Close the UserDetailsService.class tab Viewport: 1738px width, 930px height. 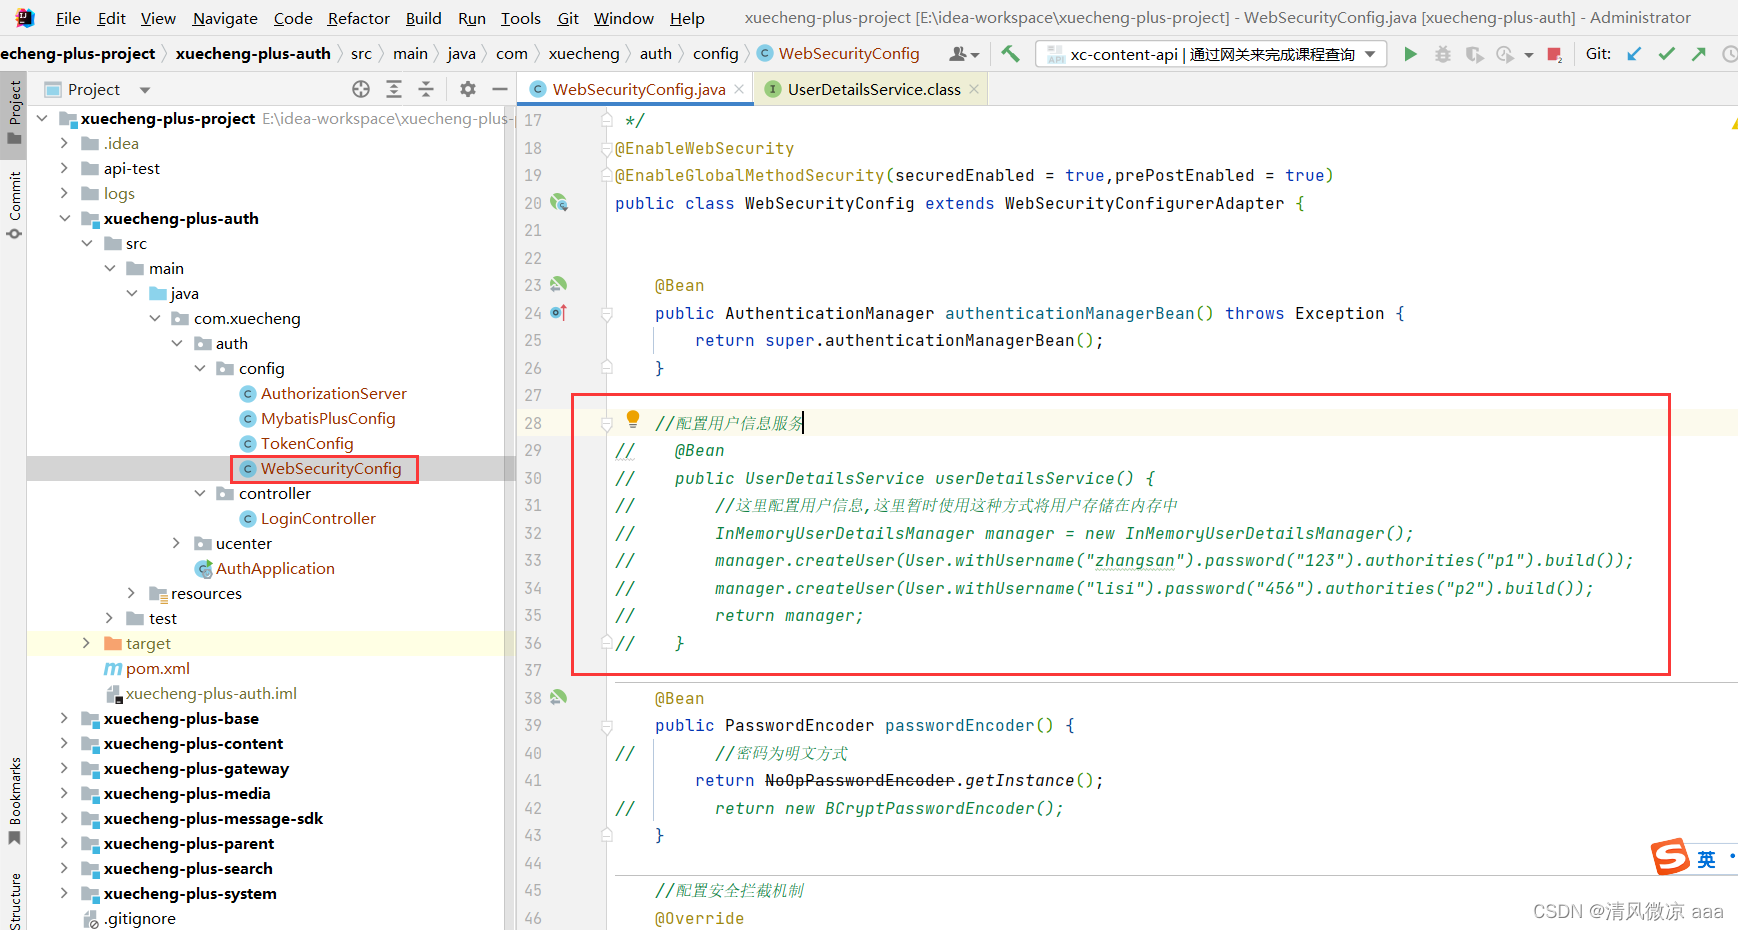974,89
